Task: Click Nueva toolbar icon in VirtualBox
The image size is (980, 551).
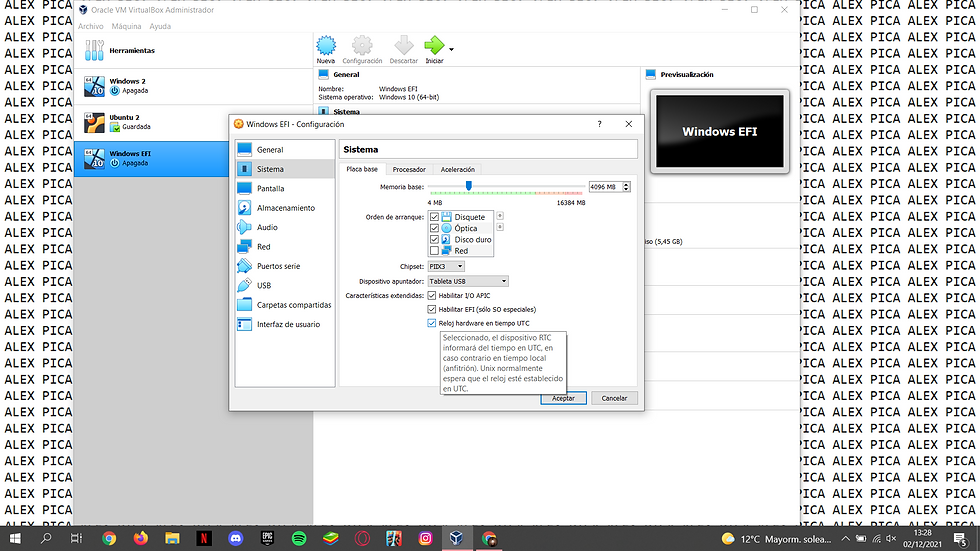Action: [x=326, y=49]
